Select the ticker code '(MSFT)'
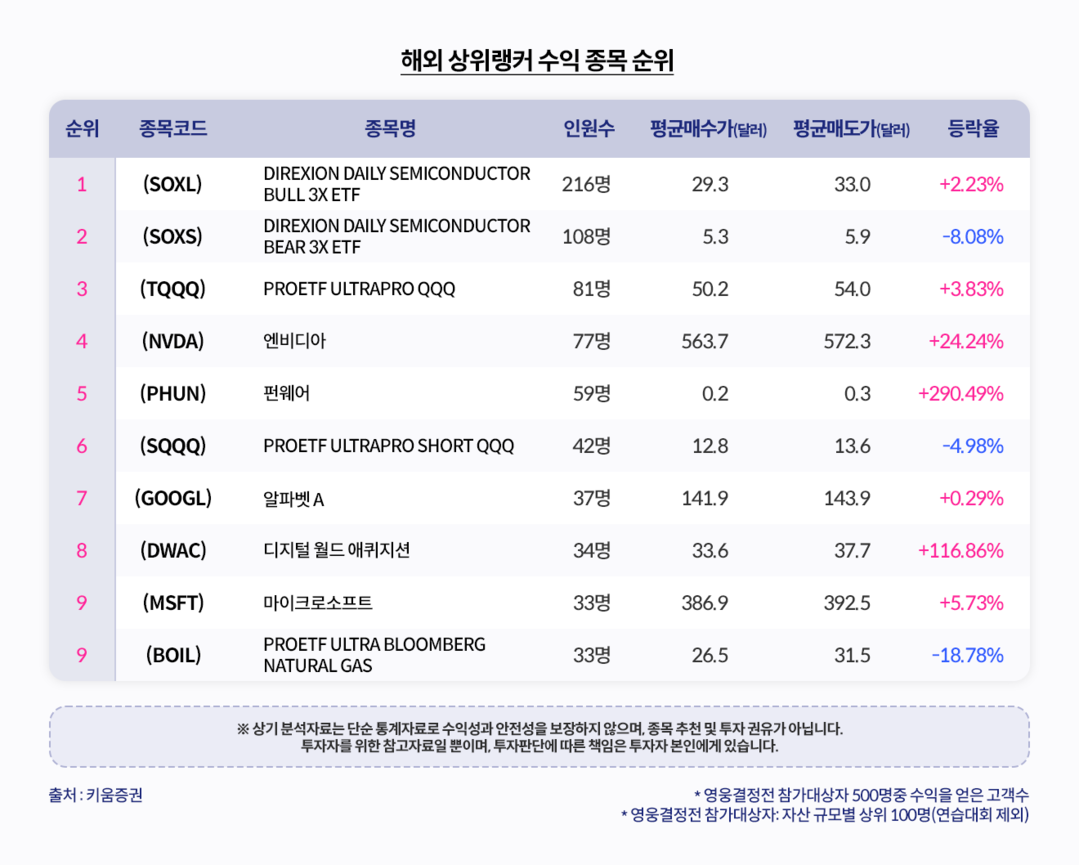Screen dimensions: 1079x865 tap(173, 602)
